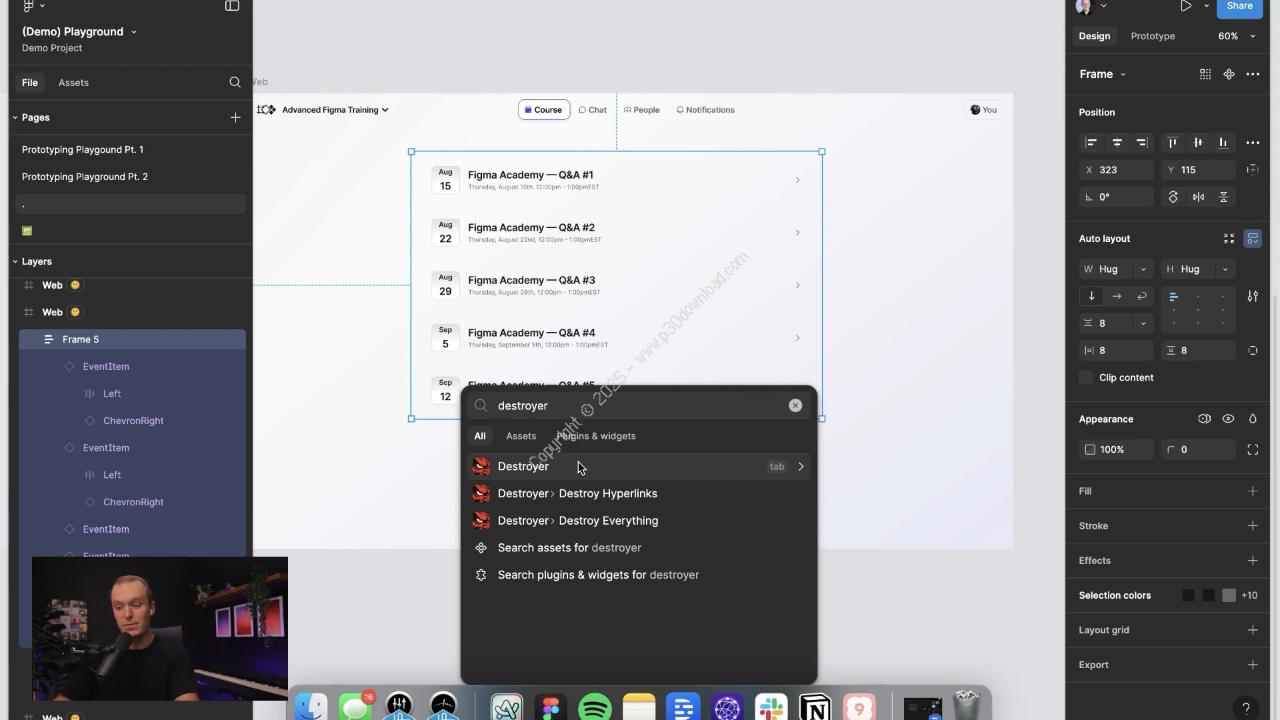Collapse the Layers section

(16, 261)
